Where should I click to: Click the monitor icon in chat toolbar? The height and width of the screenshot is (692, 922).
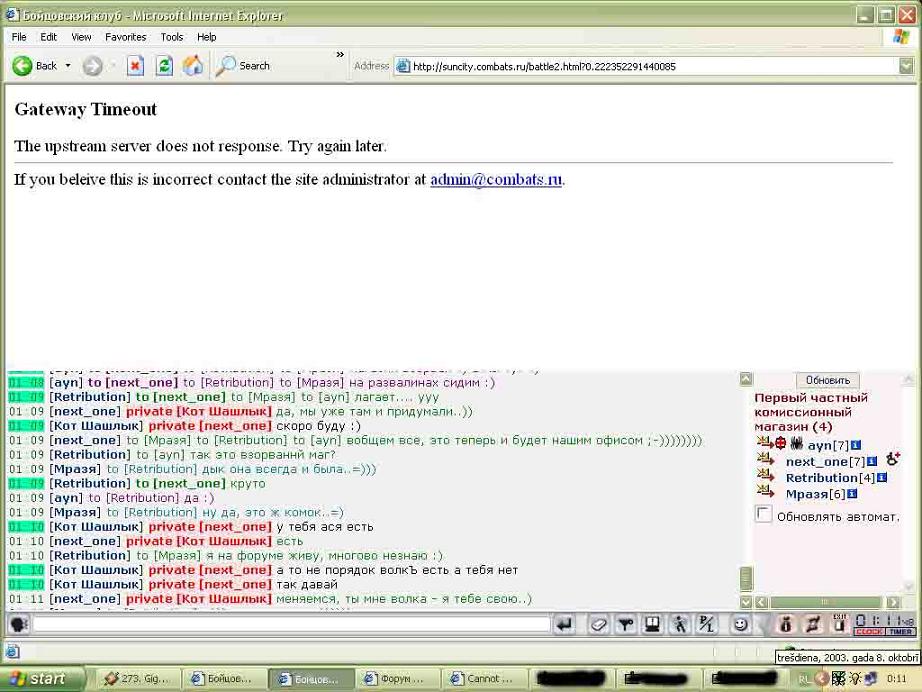(652, 624)
